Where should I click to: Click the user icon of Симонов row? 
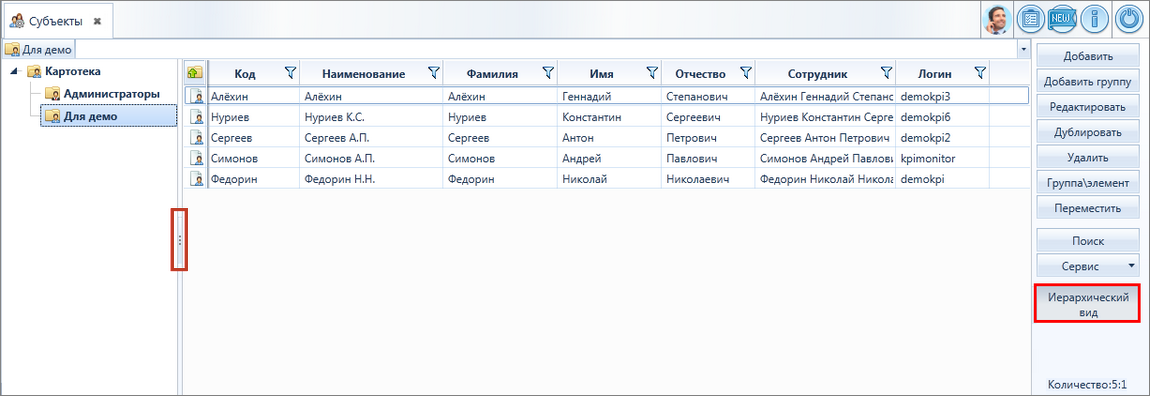[196, 158]
